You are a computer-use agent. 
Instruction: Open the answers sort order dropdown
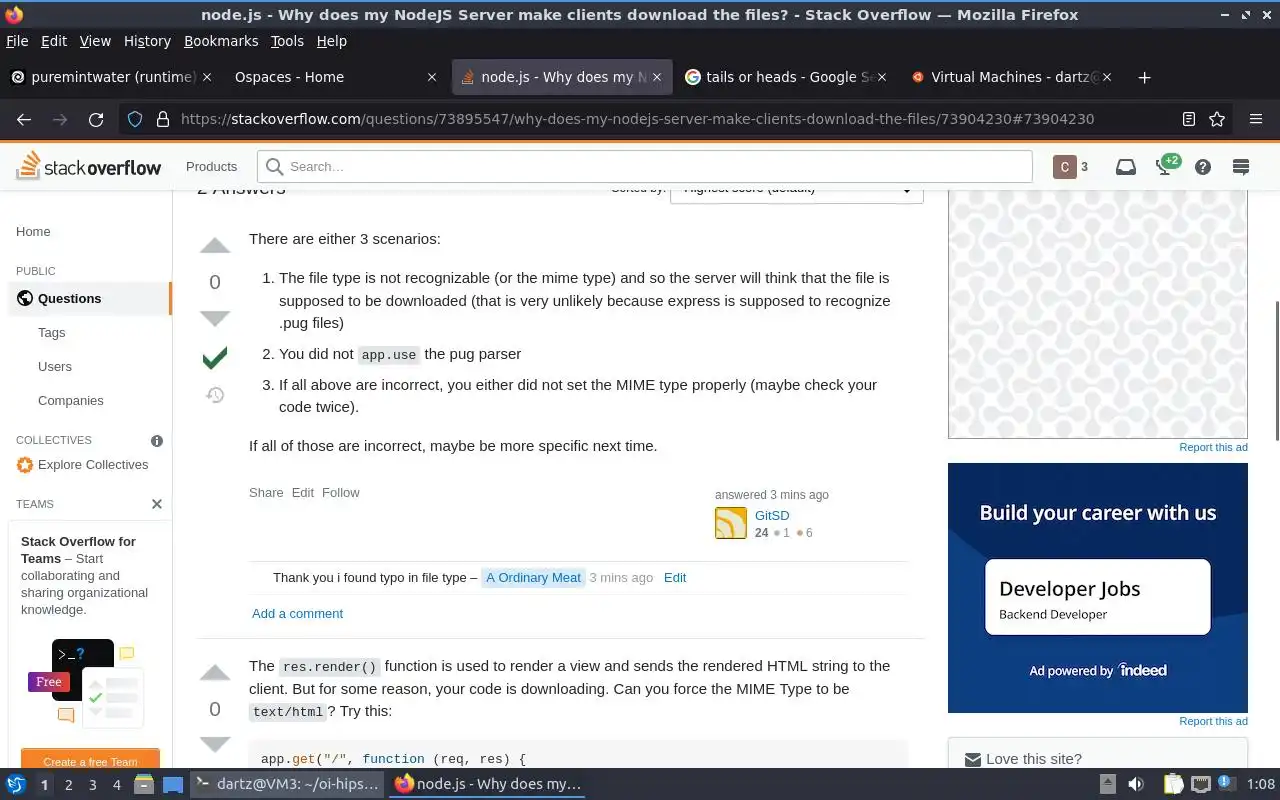797,190
